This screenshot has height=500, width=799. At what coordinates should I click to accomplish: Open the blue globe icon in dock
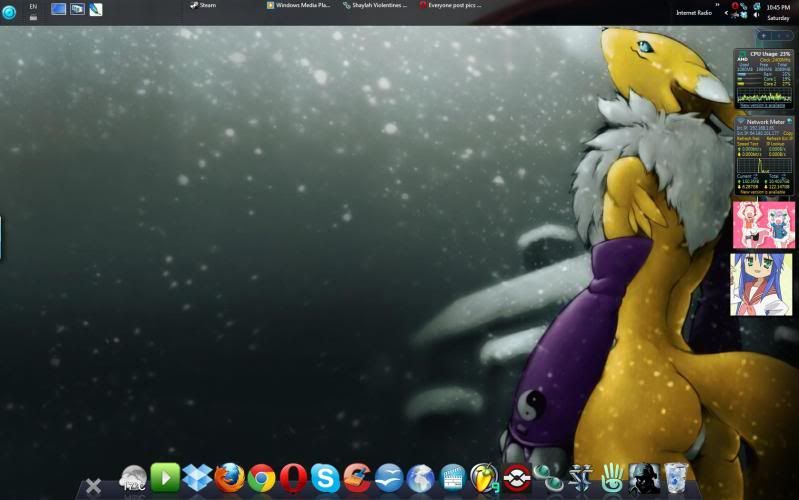pos(420,479)
